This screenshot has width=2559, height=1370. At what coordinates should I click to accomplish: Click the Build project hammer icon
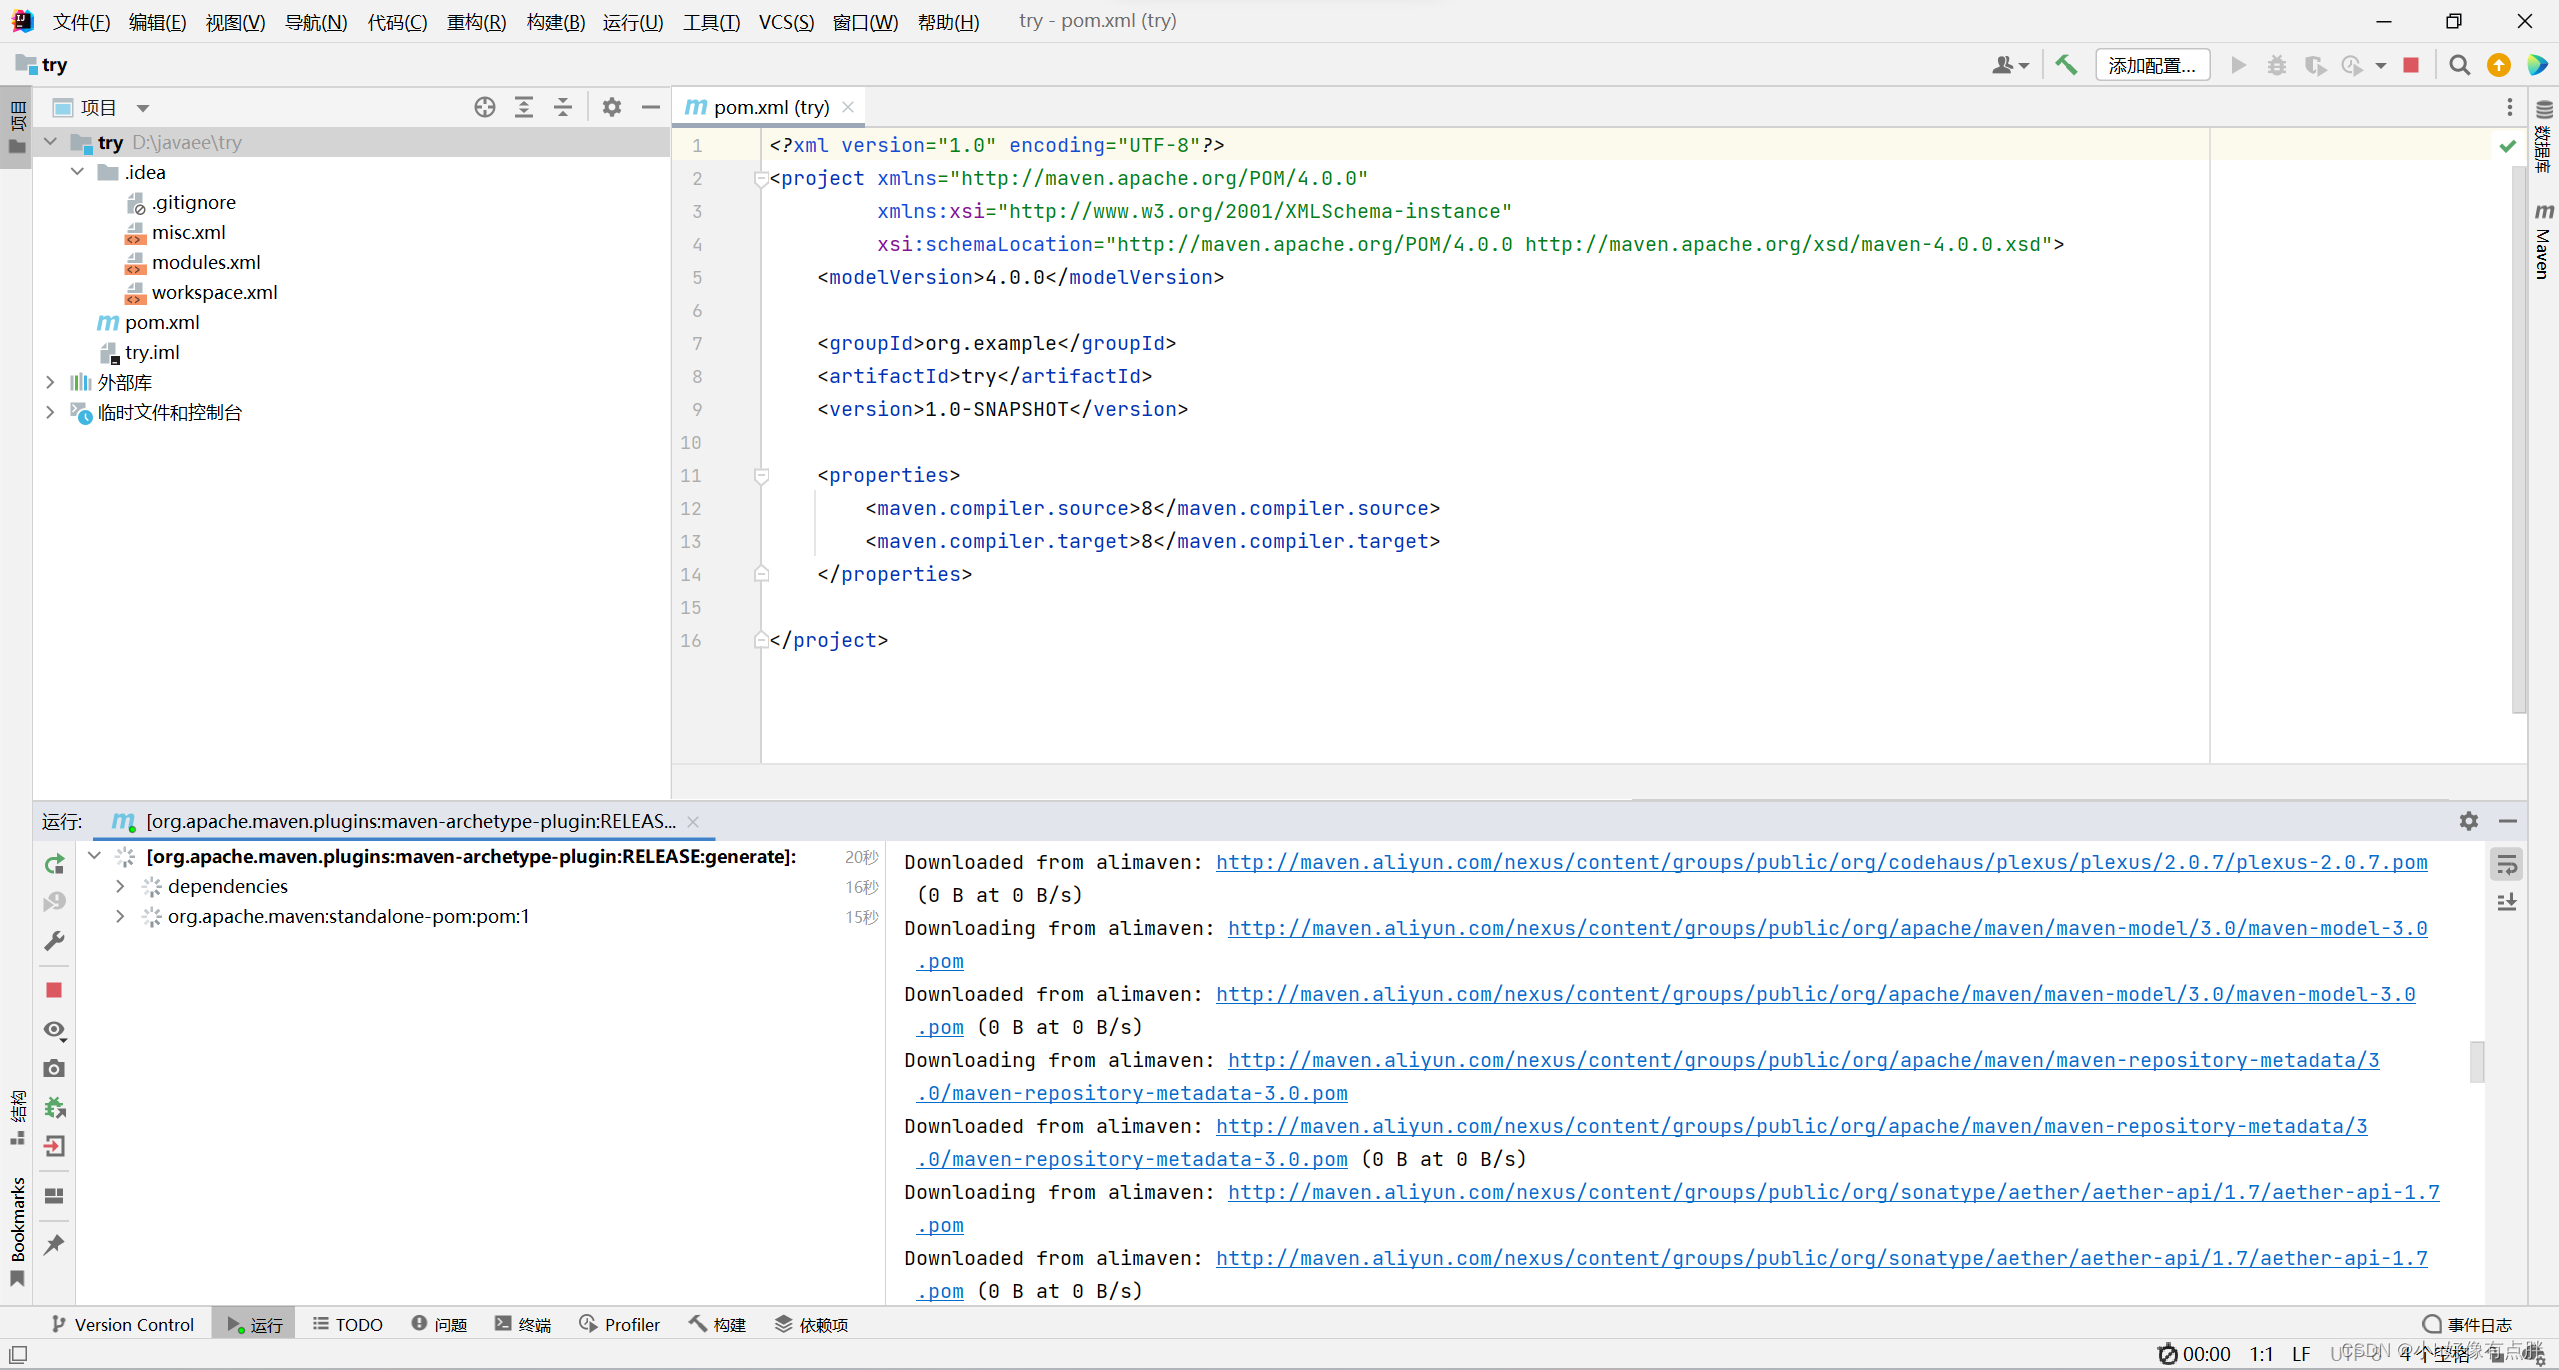tap(2066, 65)
